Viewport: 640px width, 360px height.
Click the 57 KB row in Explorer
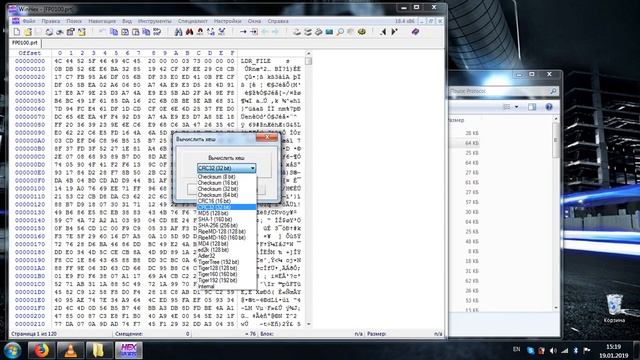coord(472,202)
